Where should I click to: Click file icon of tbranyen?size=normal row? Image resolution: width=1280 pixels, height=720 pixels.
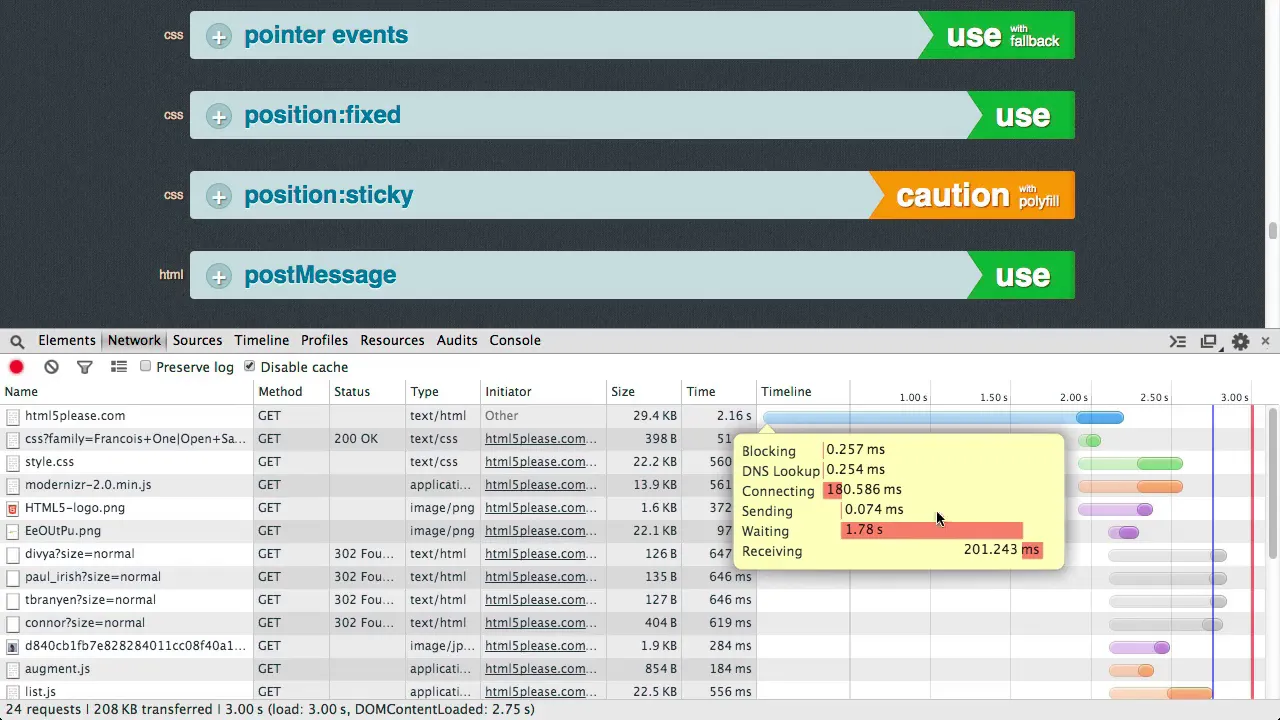click(x=13, y=600)
